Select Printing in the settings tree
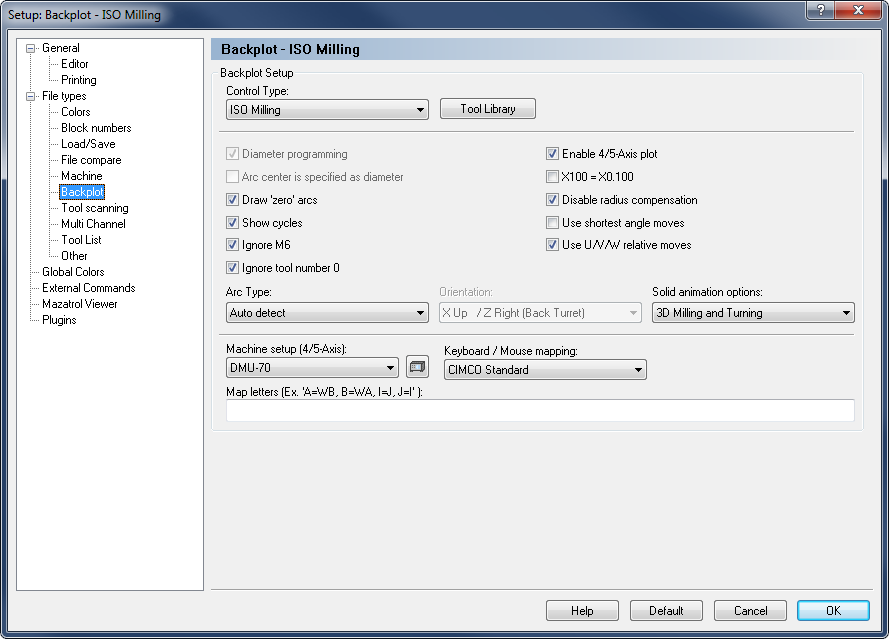The image size is (889, 639). pyautogui.click(x=79, y=80)
